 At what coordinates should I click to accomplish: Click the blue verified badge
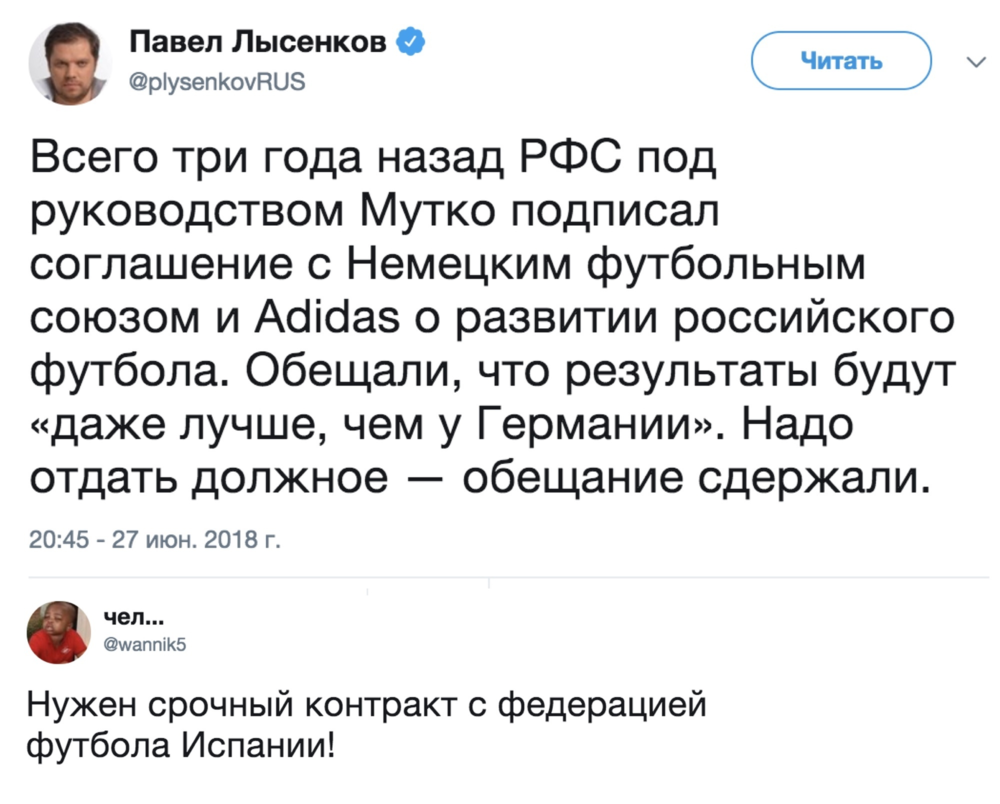click(412, 43)
